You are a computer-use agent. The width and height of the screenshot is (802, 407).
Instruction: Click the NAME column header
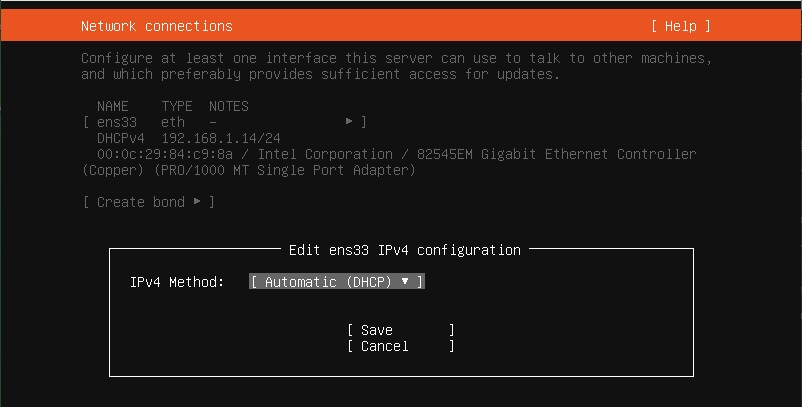[x=113, y=106]
